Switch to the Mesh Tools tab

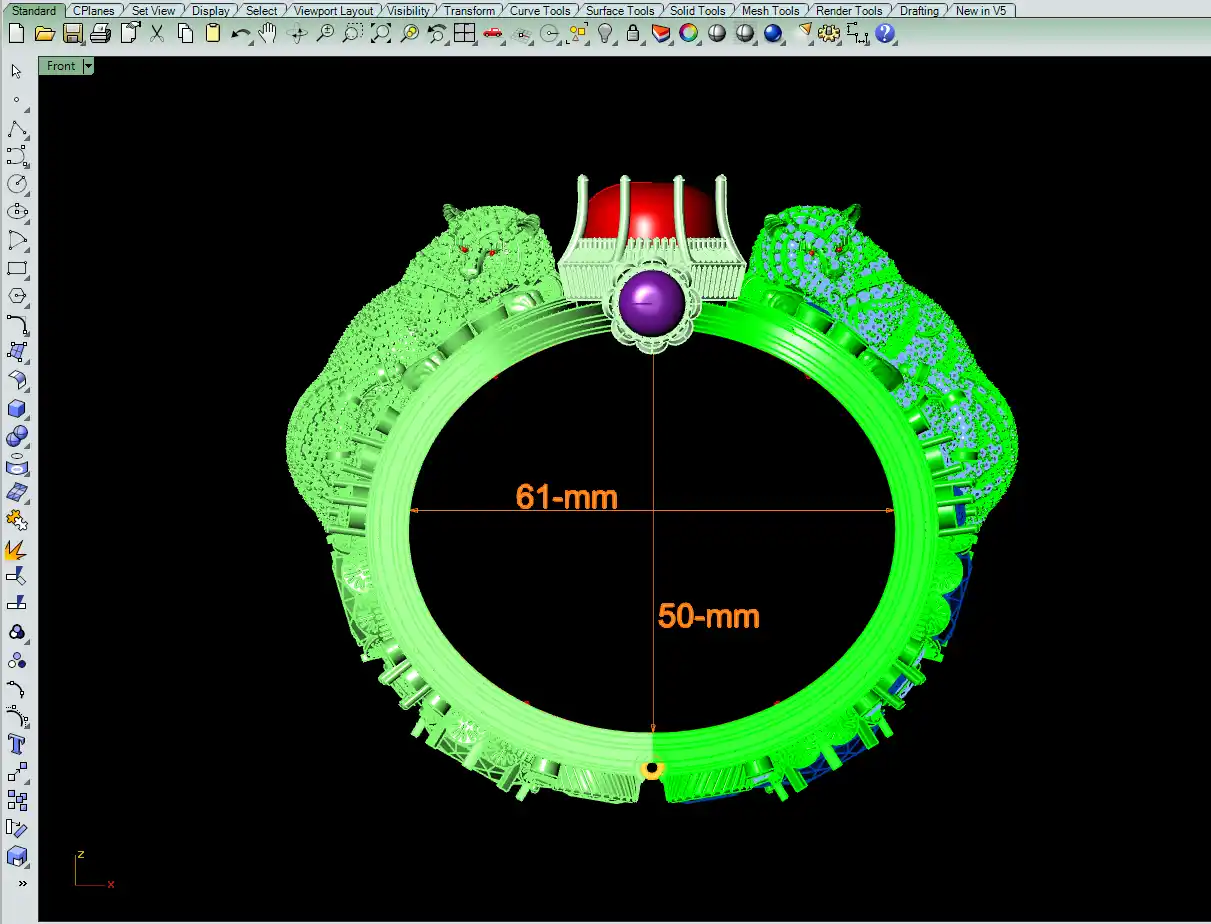point(770,11)
